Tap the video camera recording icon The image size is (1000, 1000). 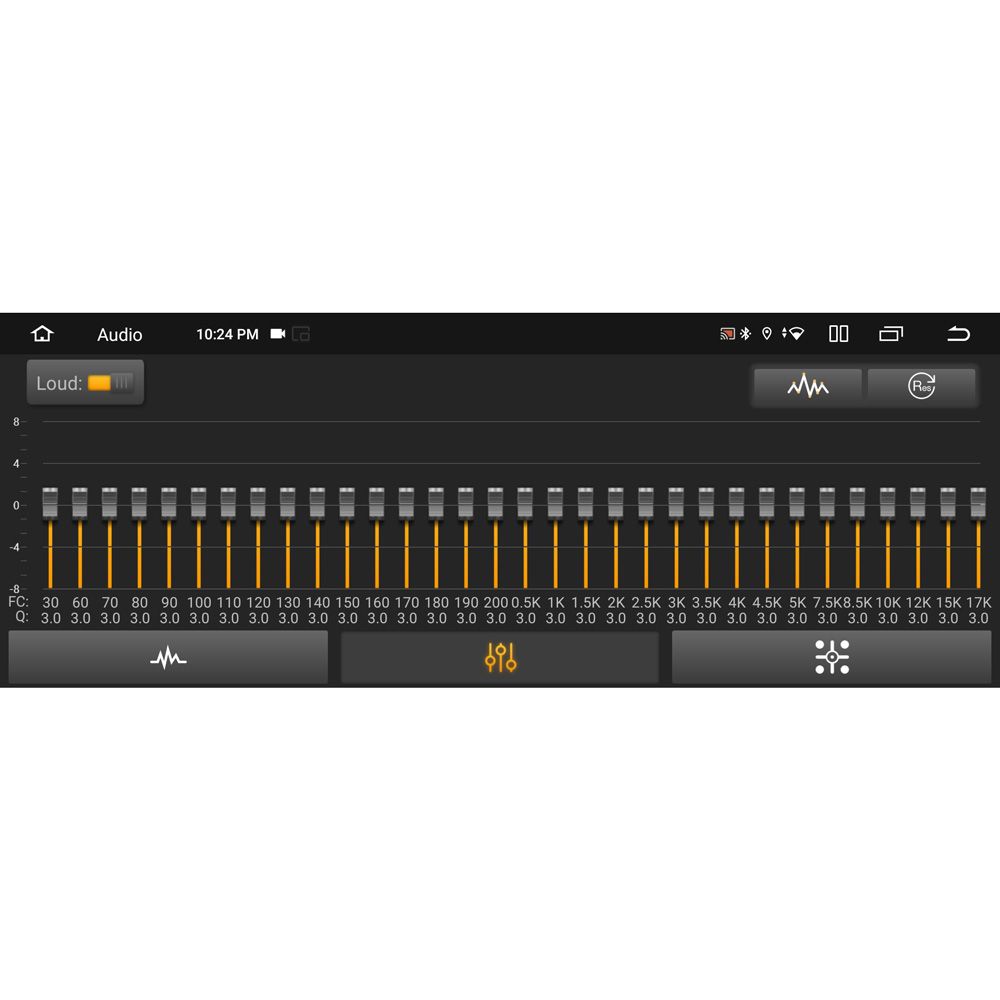[278, 334]
